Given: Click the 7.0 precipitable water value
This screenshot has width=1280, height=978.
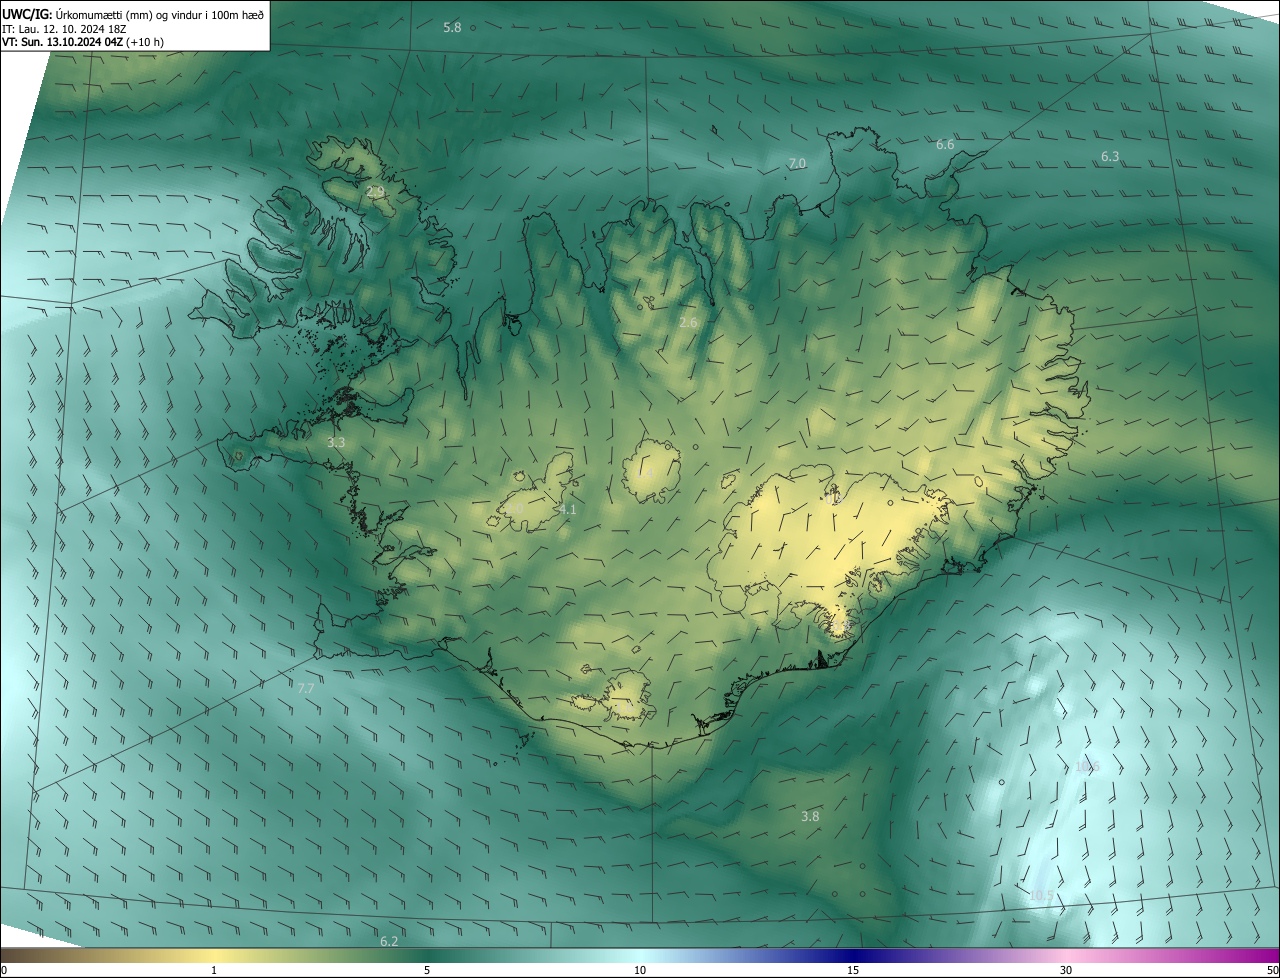Looking at the screenshot, I should point(797,163).
